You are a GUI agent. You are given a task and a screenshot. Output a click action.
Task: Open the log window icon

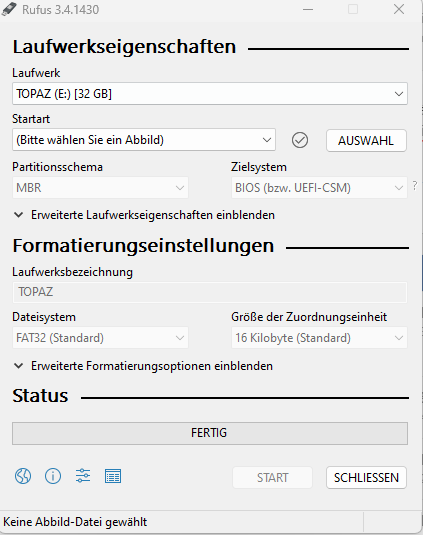click(113, 476)
